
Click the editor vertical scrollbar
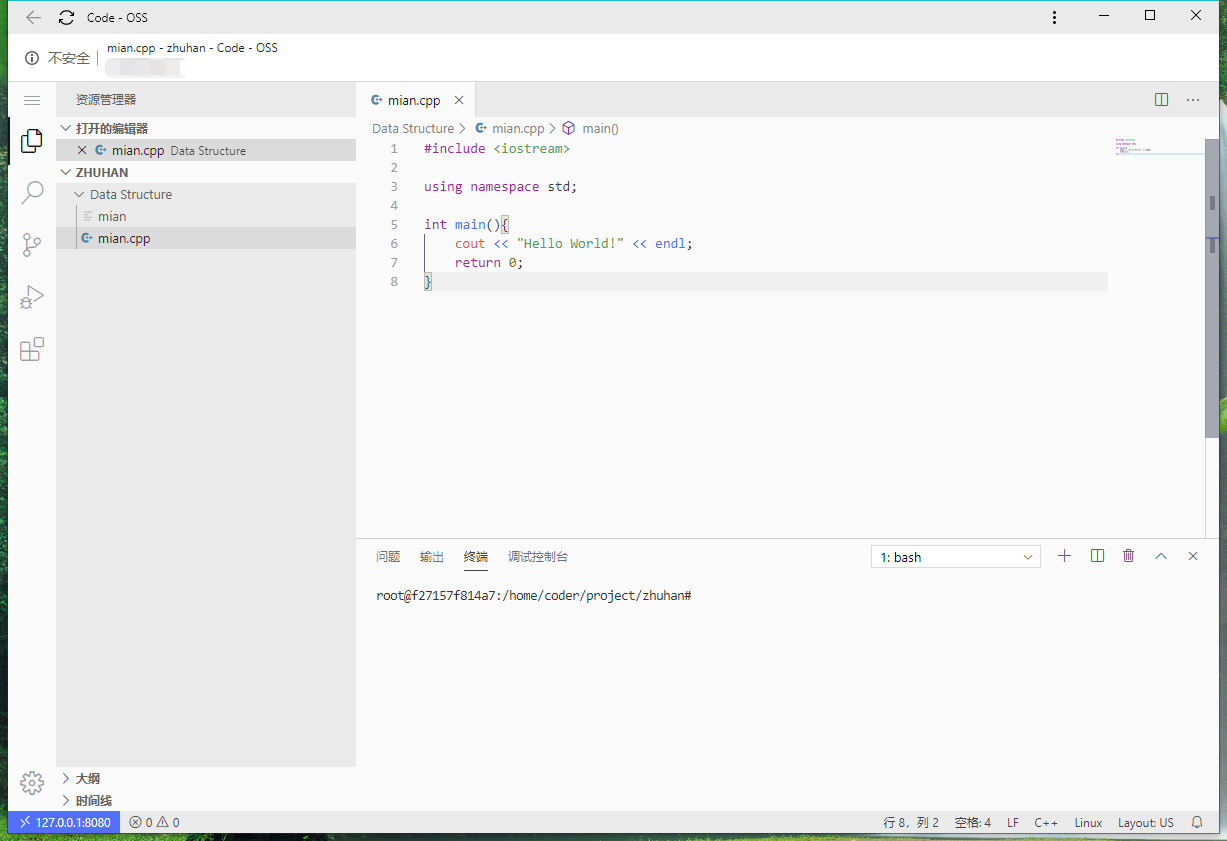[x=1212, y=288]
